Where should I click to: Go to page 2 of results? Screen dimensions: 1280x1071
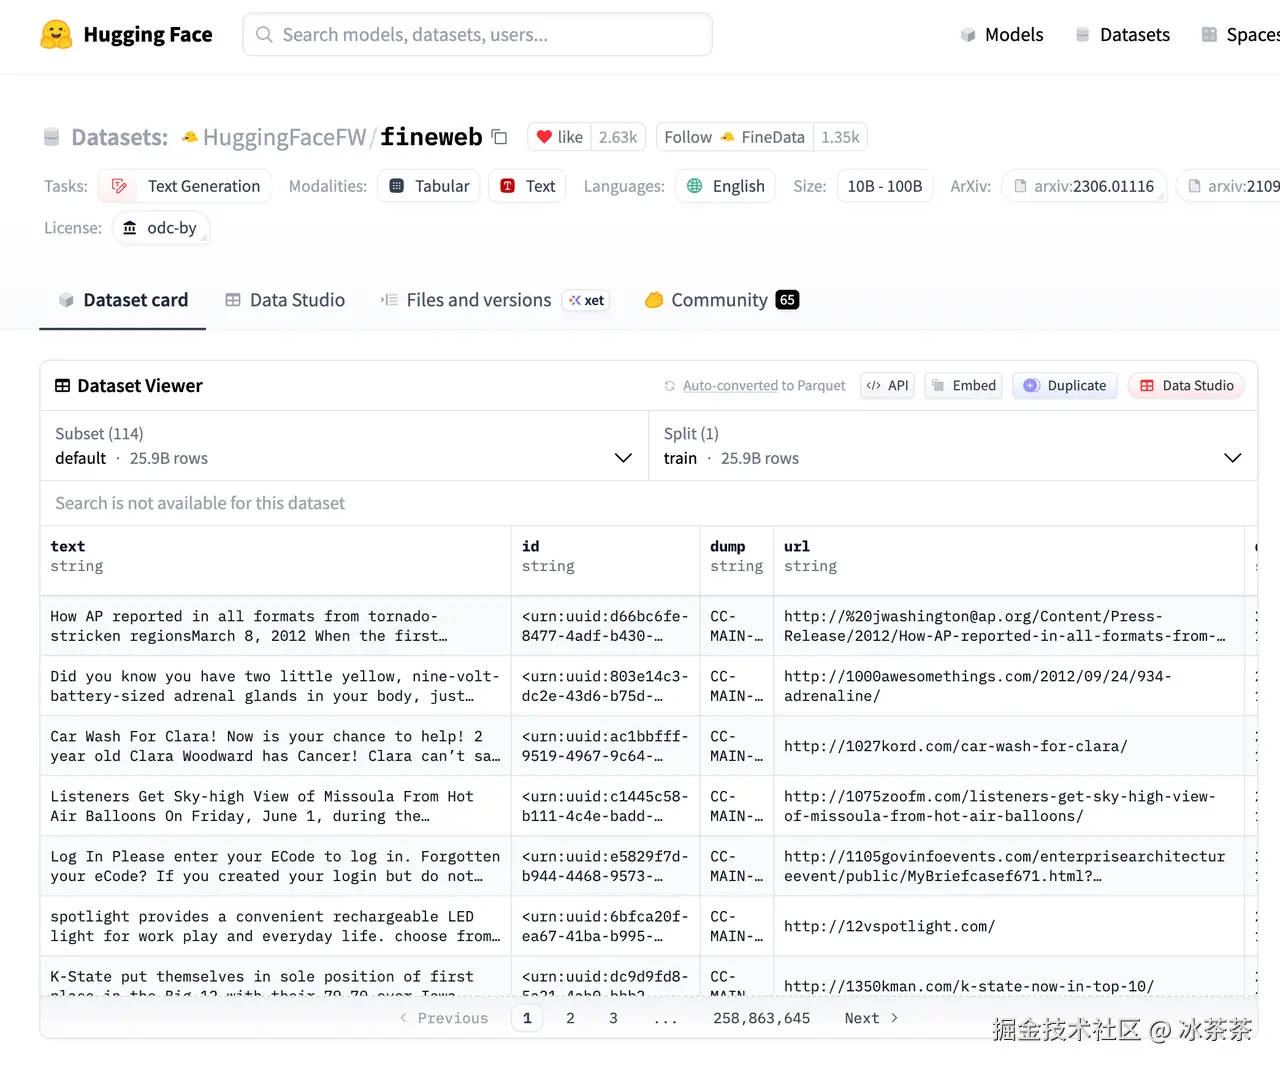570,1018
